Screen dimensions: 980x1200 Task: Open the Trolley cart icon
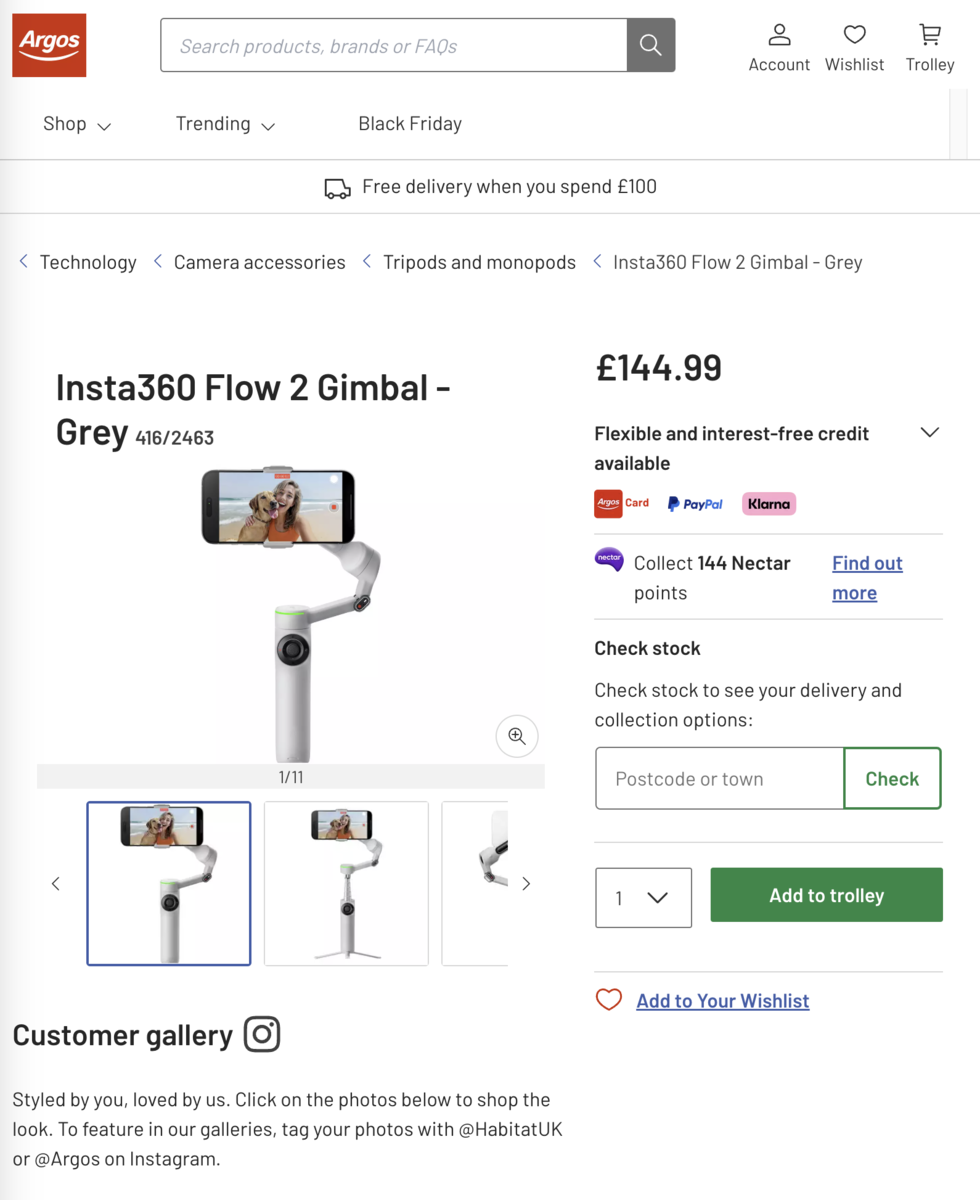click(x=930, y=36)
